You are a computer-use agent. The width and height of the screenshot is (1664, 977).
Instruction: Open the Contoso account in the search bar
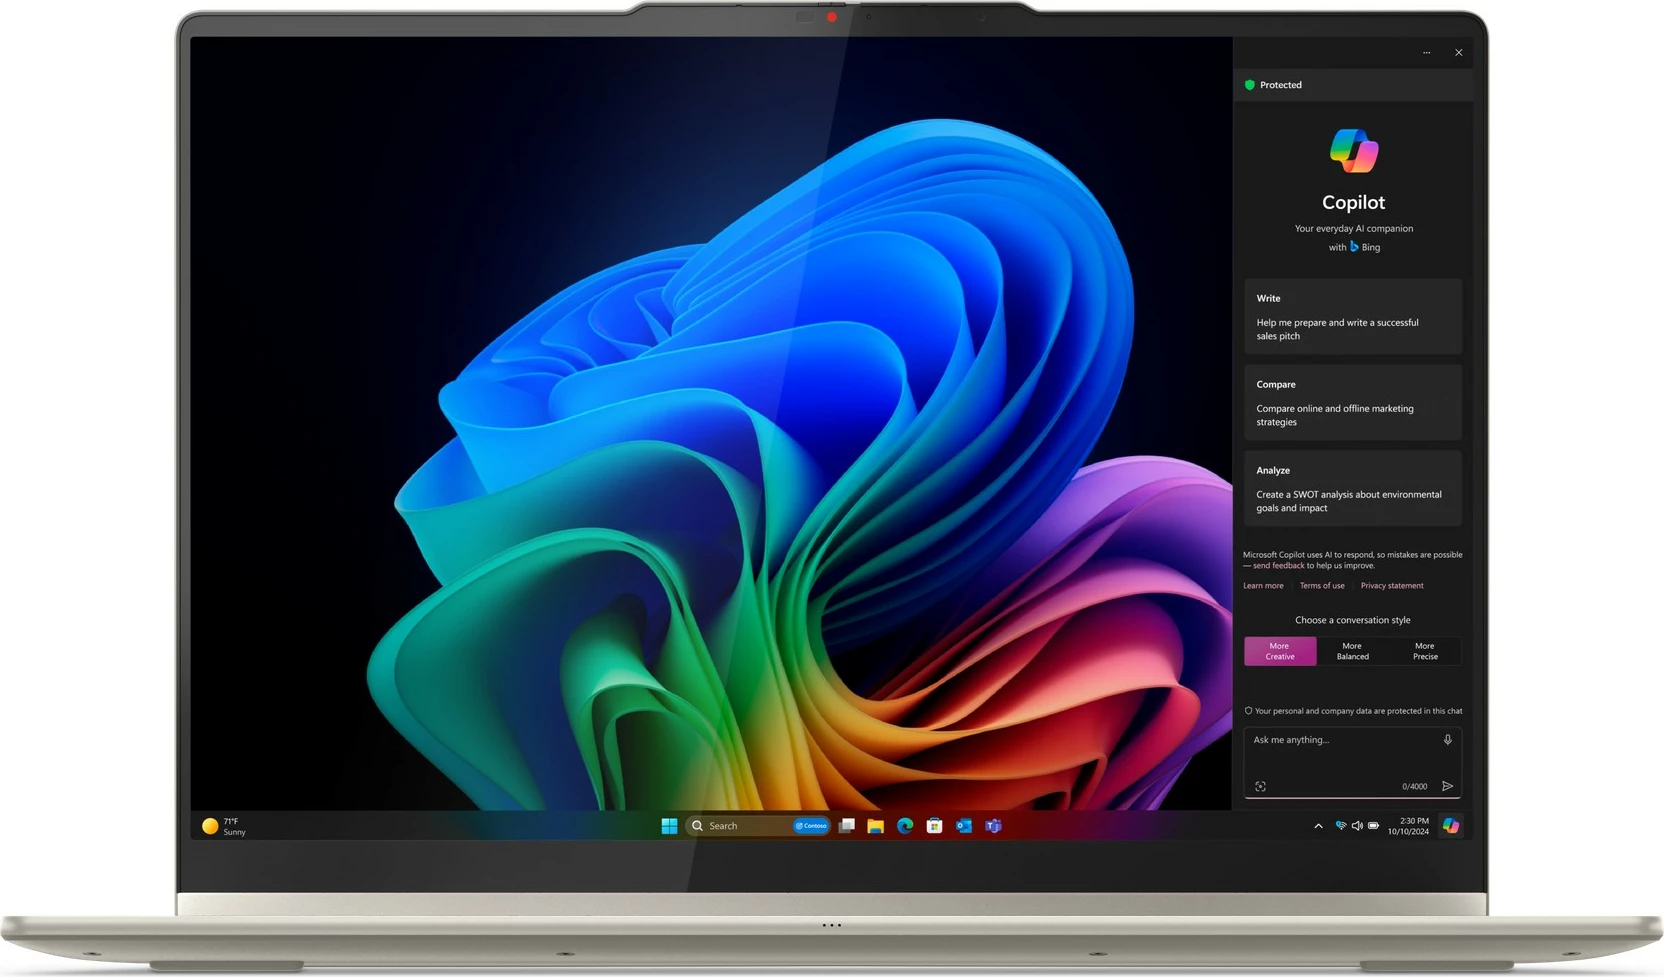click(811, 826)
